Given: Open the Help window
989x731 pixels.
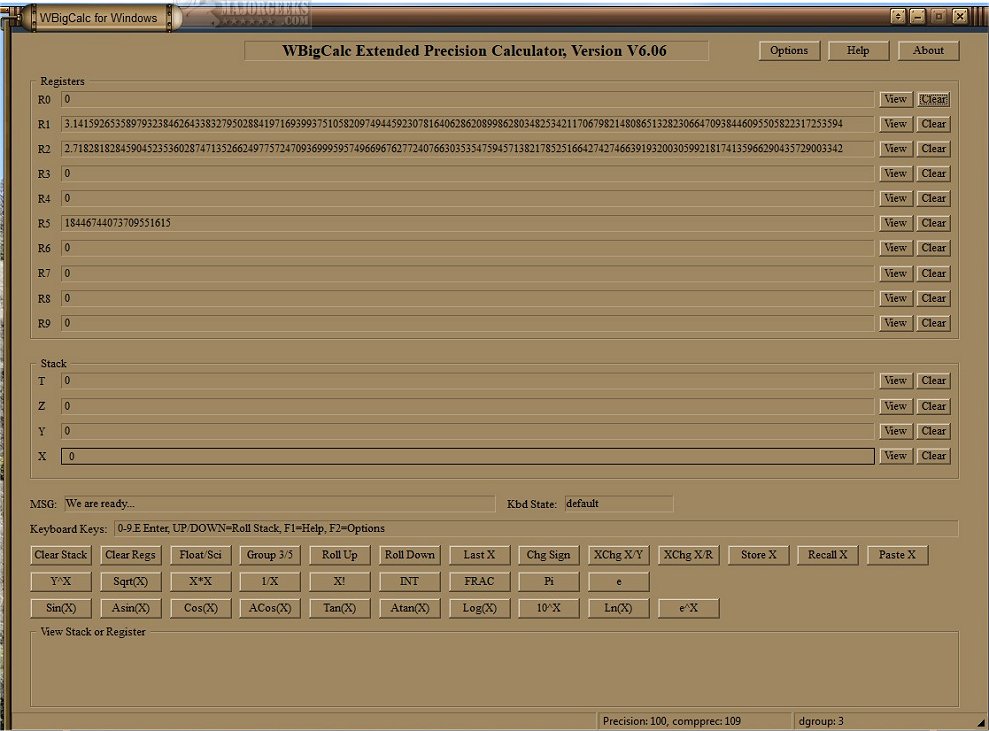Looking at the screenshot, I should pyautogui.click(x=858, y=50).
